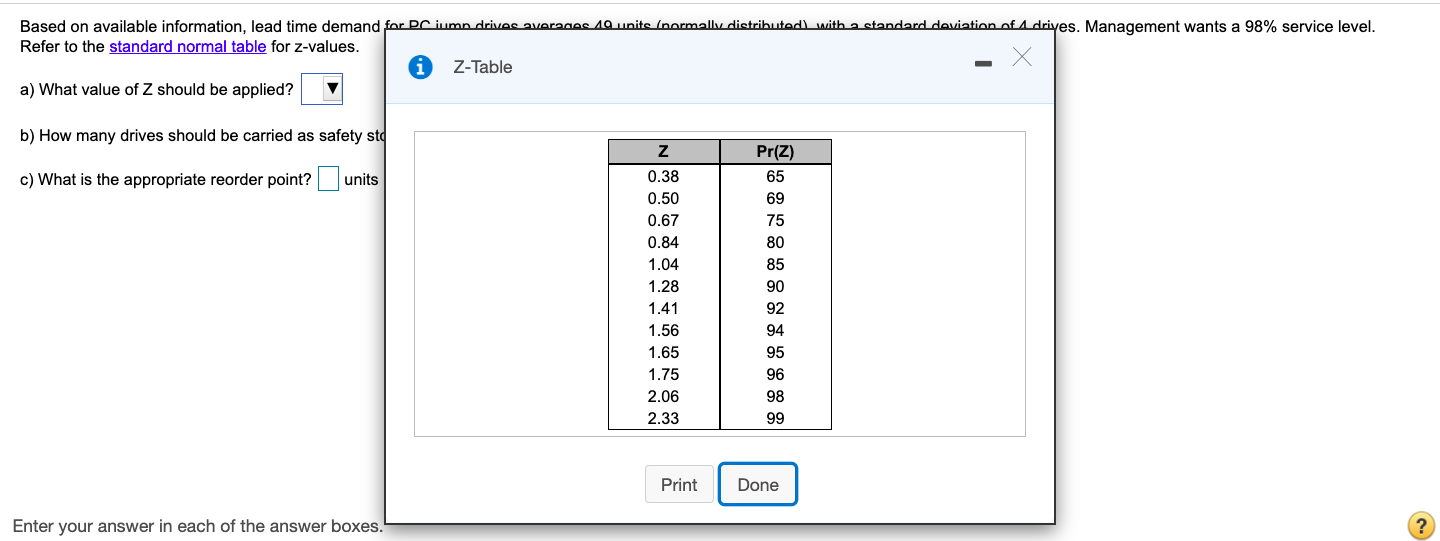Image resolution: width=1440 pixels, height=541 pixels.
Task: Click the Z value 1.65 cell
Action: (x=663, y=352)
